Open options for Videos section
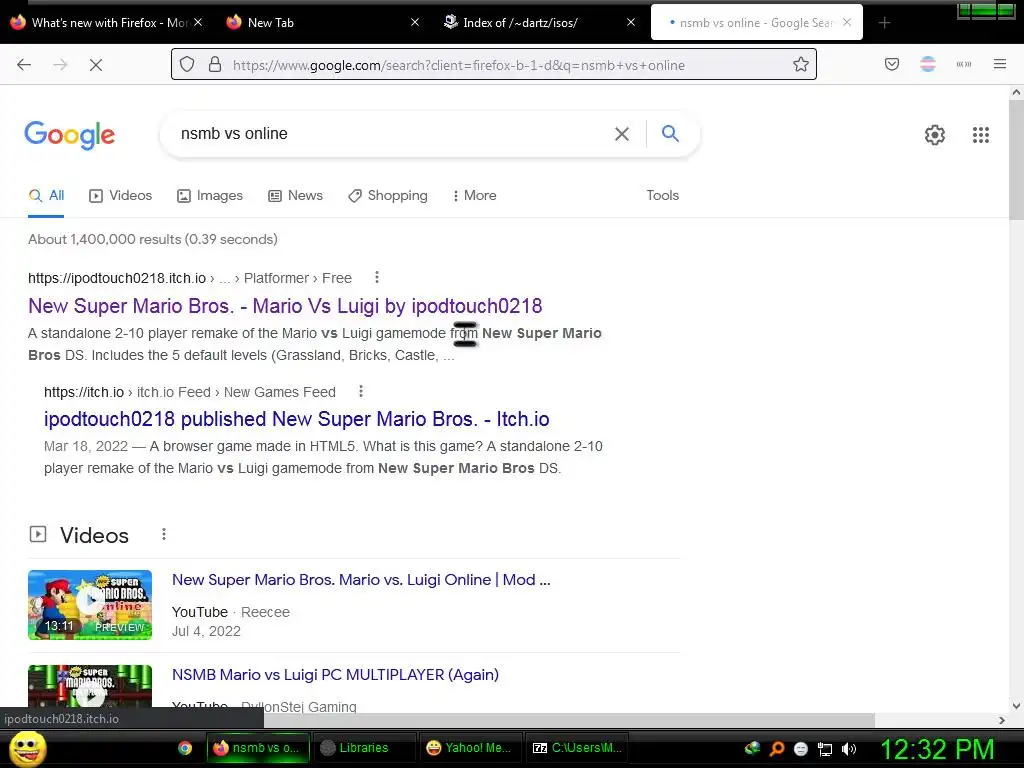1024x768 pixels. pyautogui.click(x=164, y=534)
